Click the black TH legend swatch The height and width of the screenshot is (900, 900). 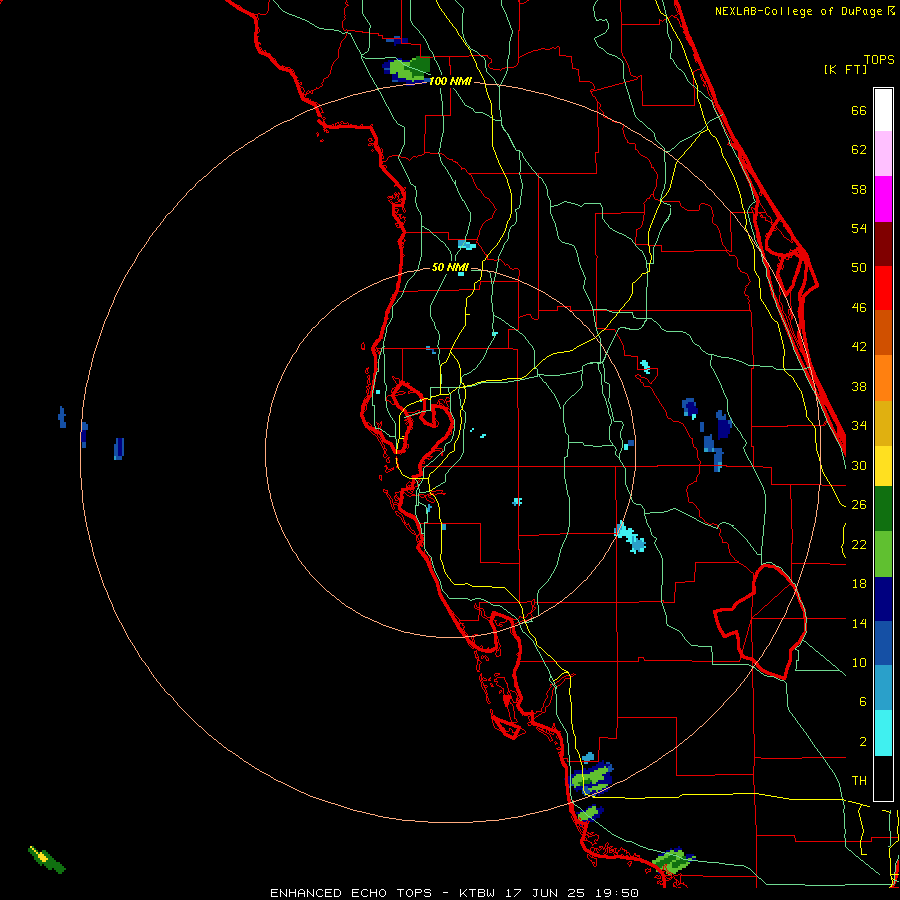coord(883,778)
